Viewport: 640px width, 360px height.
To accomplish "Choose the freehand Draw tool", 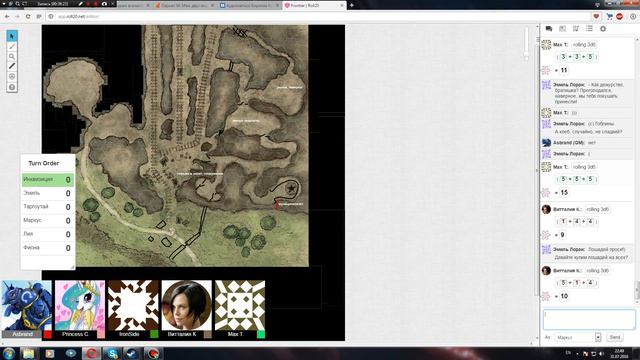I will [x=12, y=47].
